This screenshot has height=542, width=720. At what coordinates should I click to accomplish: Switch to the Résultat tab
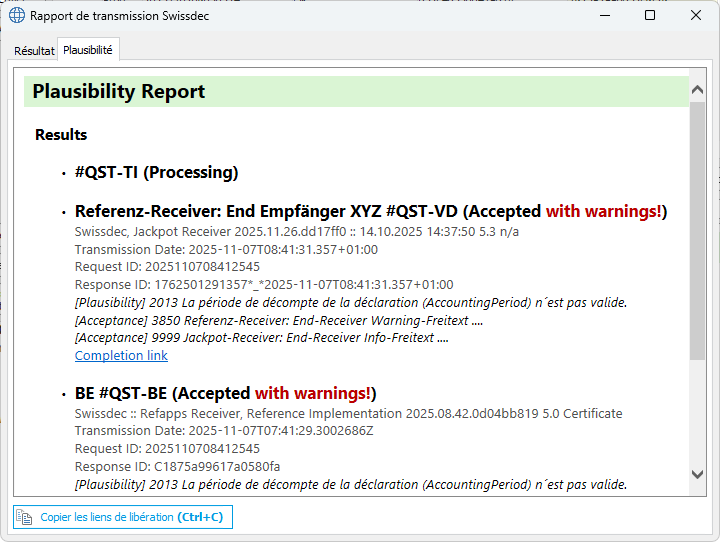tap(34, 50)
